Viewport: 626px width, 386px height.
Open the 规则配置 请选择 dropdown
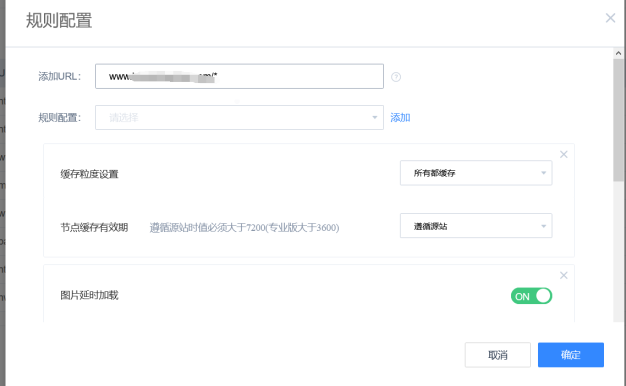pyautogui.click(x=239, y=117)
